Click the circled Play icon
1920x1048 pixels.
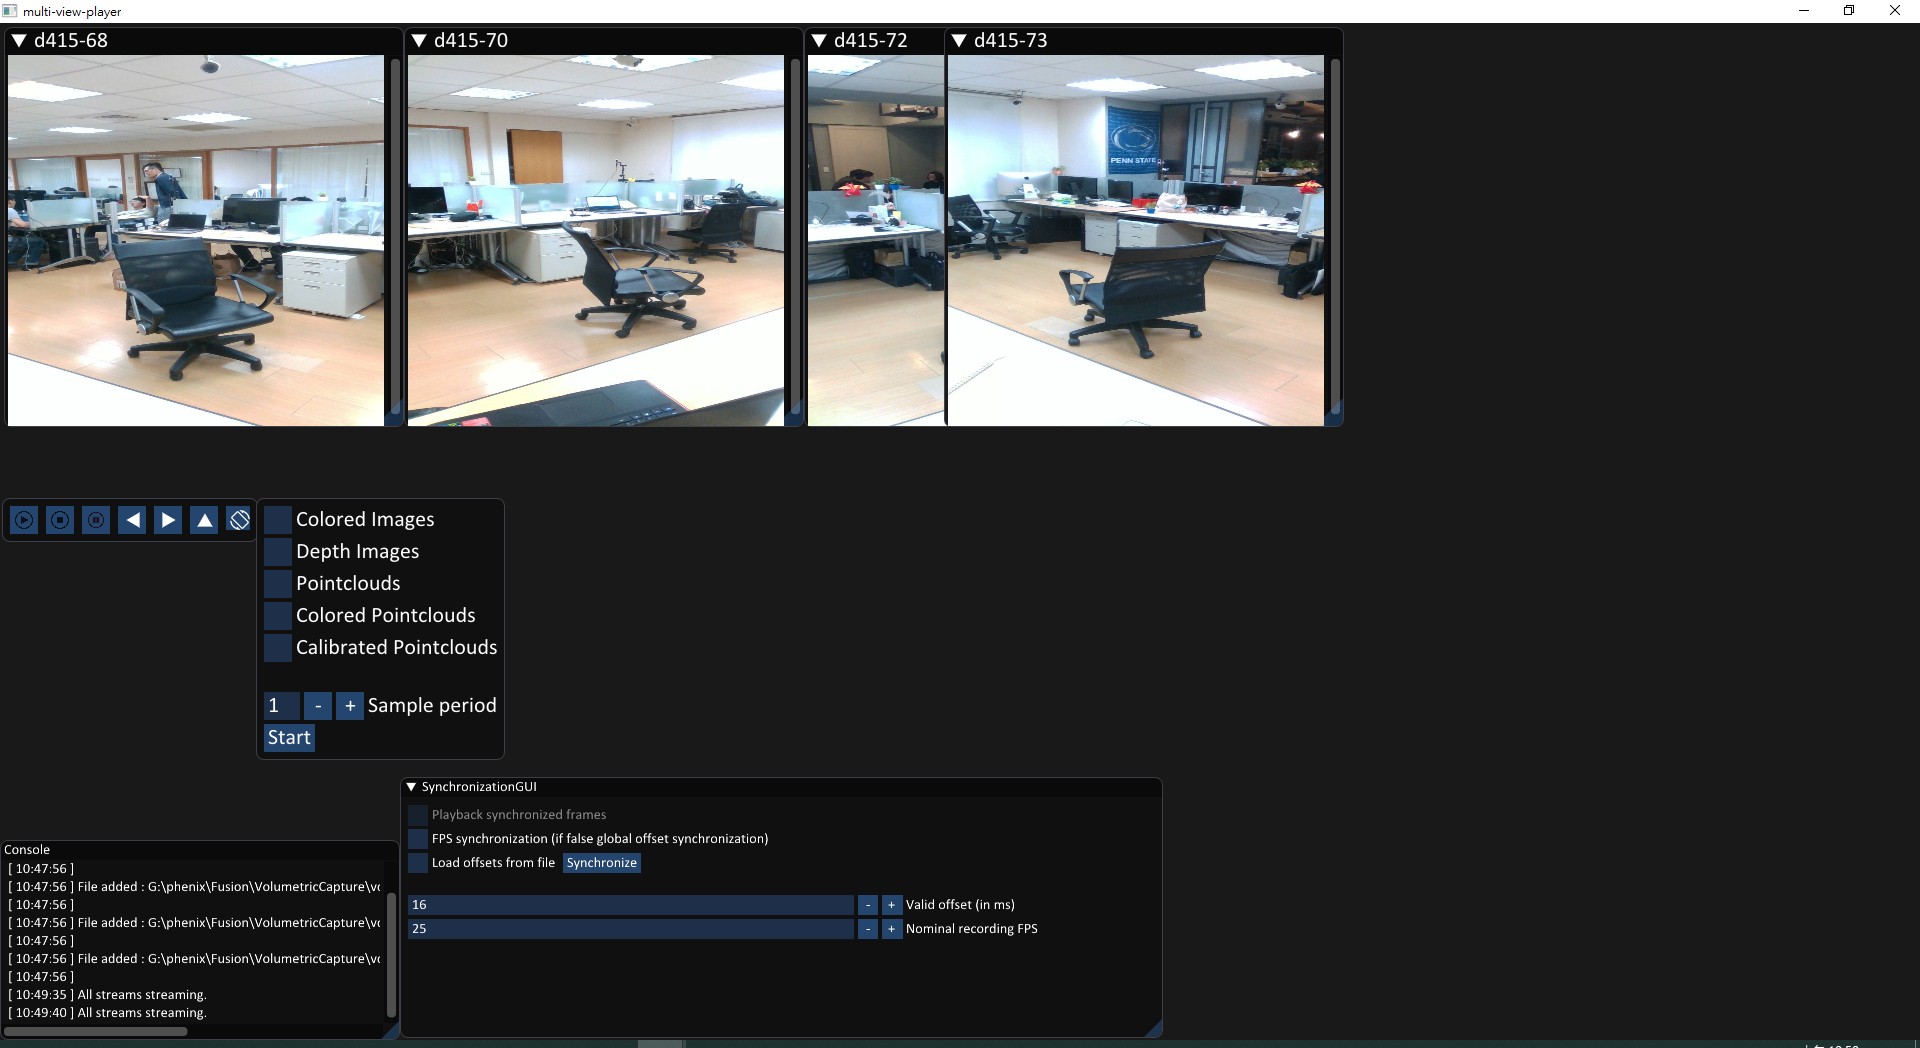pos(23,520)
